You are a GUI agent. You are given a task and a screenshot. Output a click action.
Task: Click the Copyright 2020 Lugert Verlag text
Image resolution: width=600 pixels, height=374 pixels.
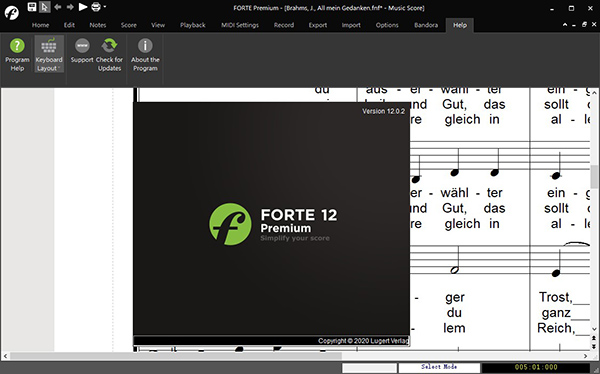[x=364, y=341]
